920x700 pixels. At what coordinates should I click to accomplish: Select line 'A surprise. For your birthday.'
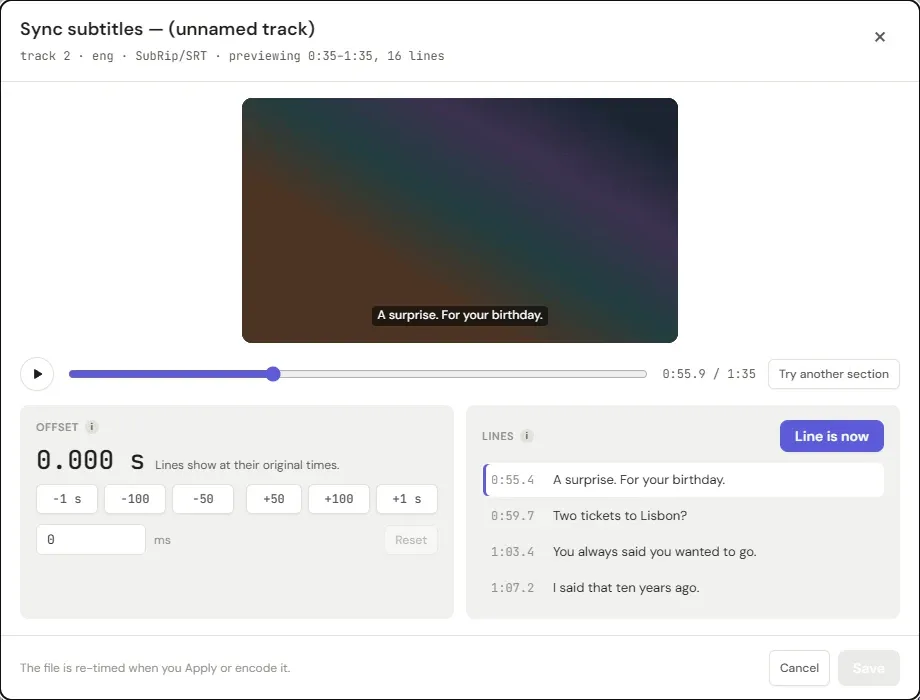684,479
